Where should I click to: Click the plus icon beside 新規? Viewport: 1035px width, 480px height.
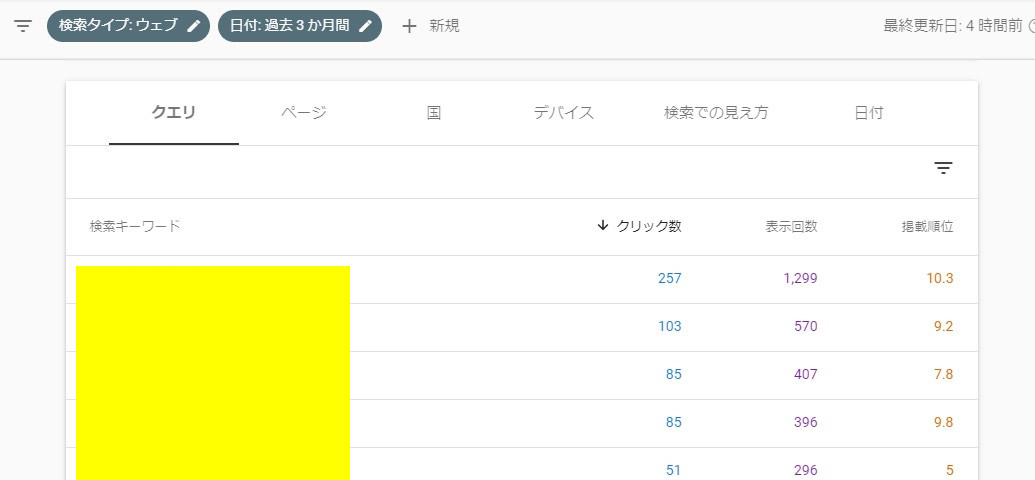pyautogui.click(x=409, y=26)
